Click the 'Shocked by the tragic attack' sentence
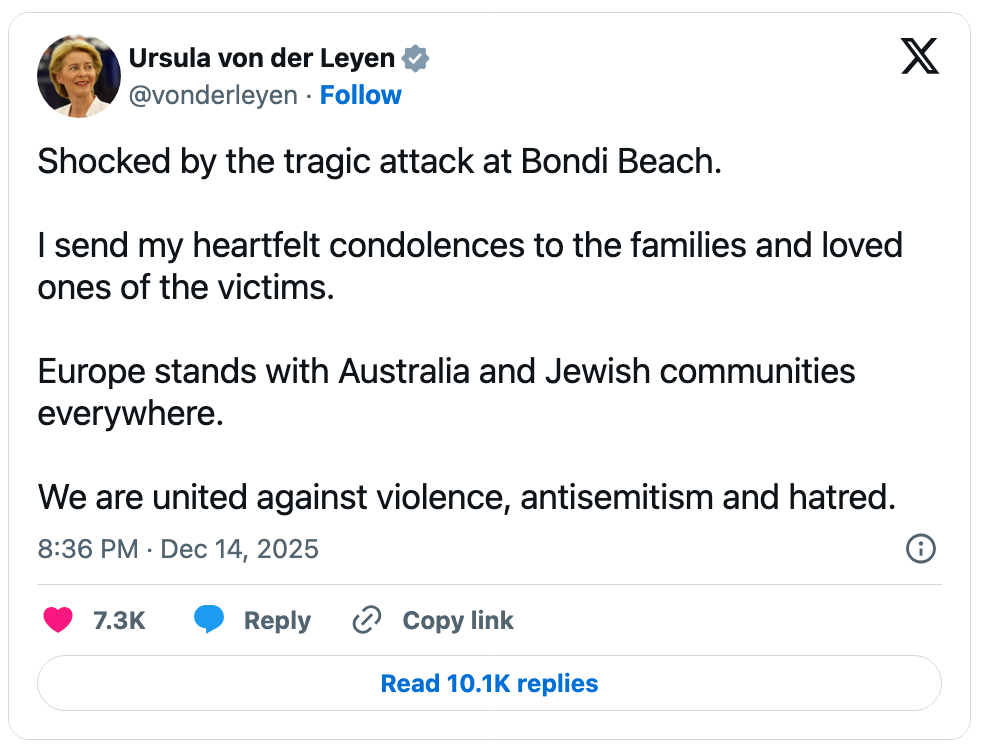The width and height of the screenshot is (987, 751). 379,162
